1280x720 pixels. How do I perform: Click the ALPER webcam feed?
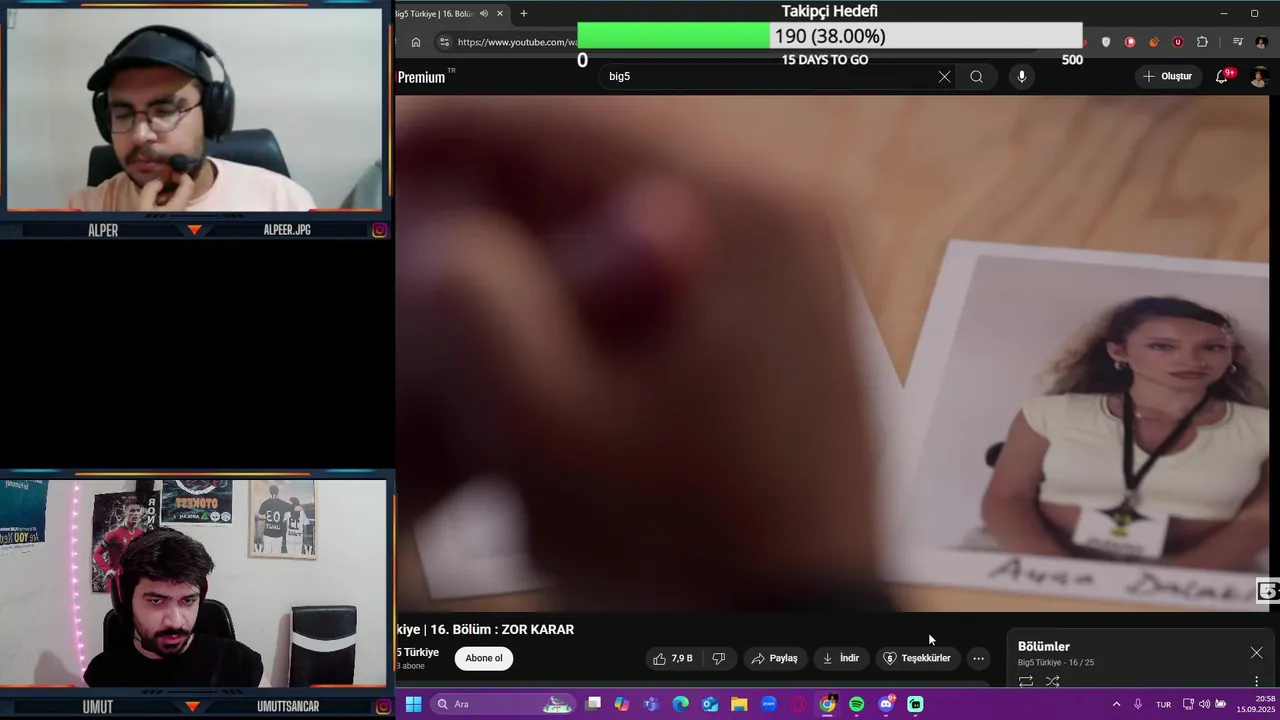194,110
